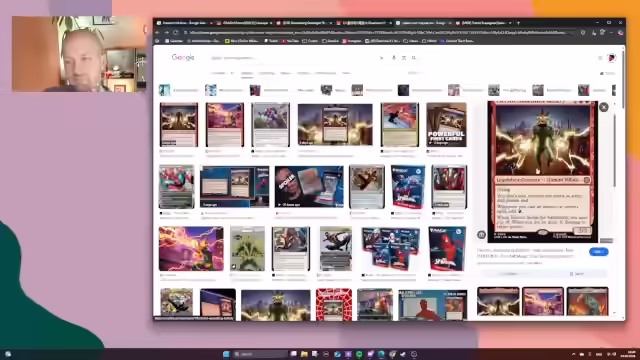
Task: Clear the search query with the X icon
Action: (381, 58)
